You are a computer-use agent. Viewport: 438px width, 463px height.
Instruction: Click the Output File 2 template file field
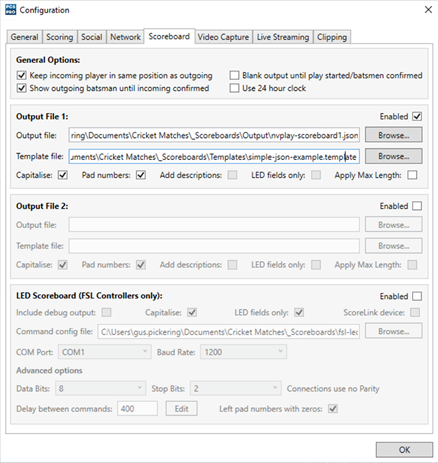coord(214,246)
